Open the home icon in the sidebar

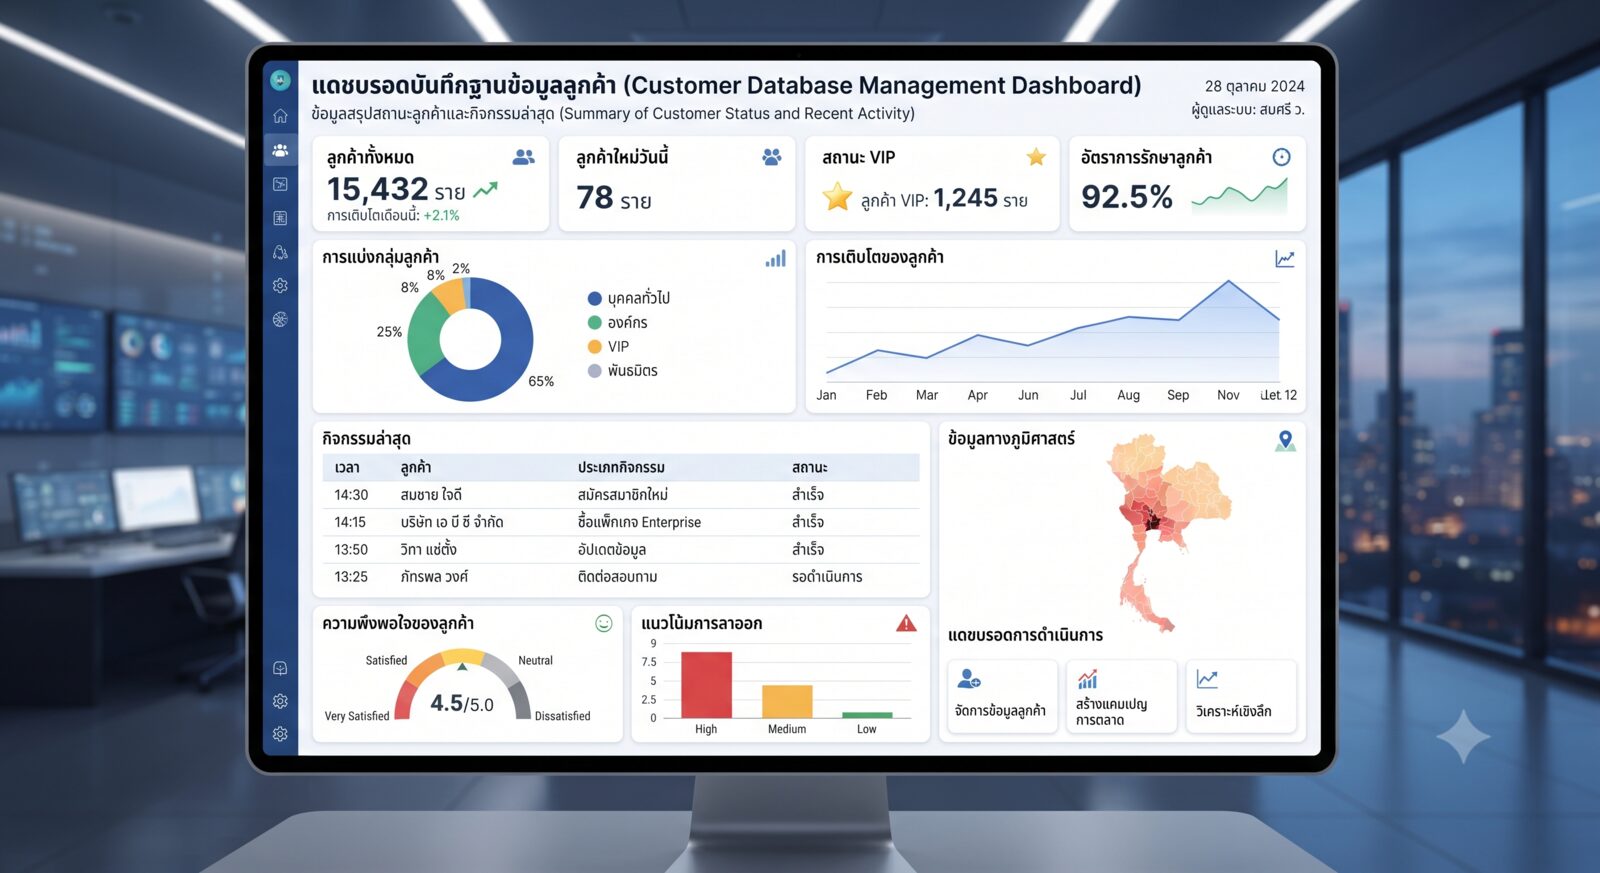coord(280,116)
